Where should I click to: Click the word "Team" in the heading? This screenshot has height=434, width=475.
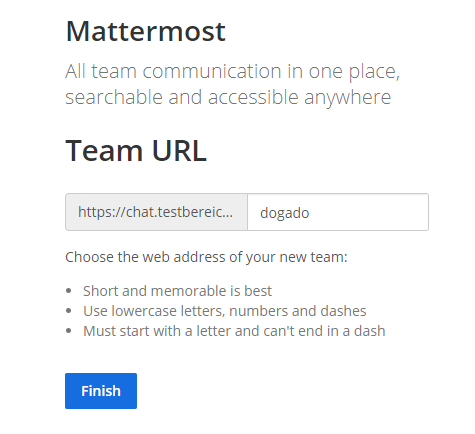pos(104,151)
